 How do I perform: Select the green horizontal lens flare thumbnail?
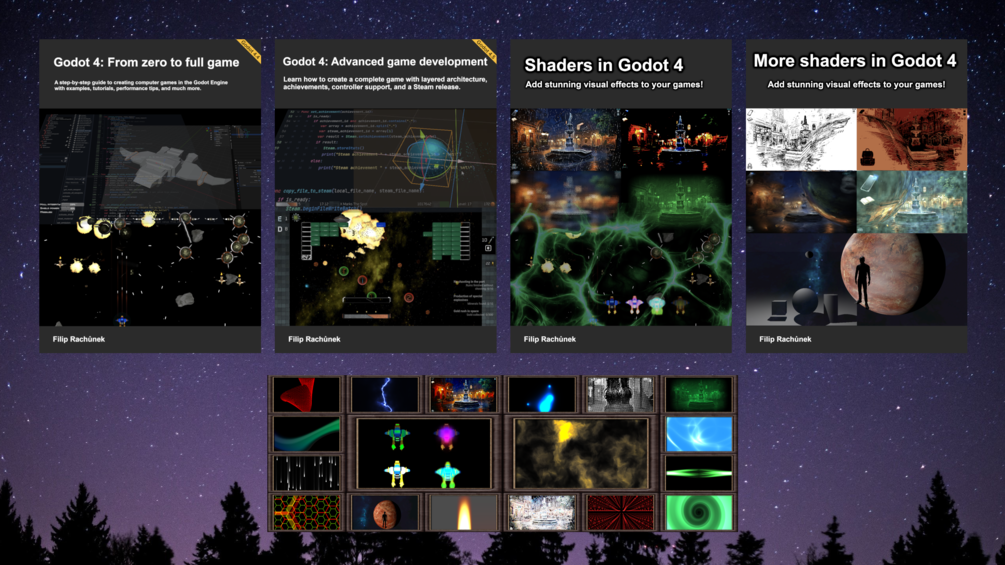click(699, 473)
